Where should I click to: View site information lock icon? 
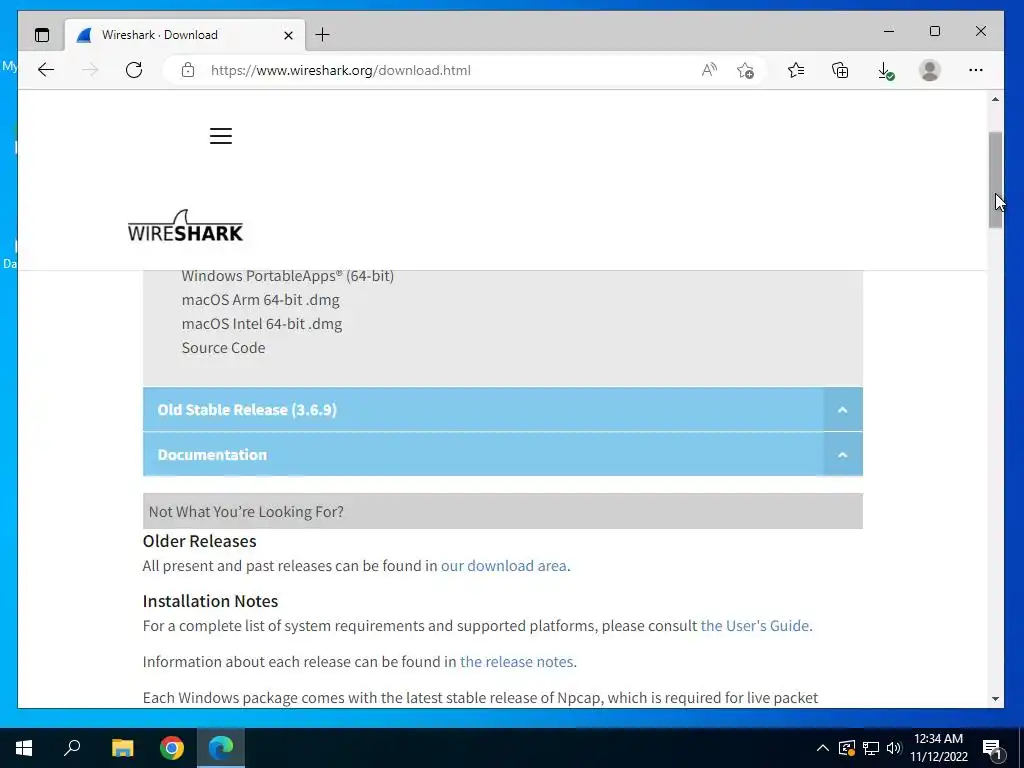(188, 70)
